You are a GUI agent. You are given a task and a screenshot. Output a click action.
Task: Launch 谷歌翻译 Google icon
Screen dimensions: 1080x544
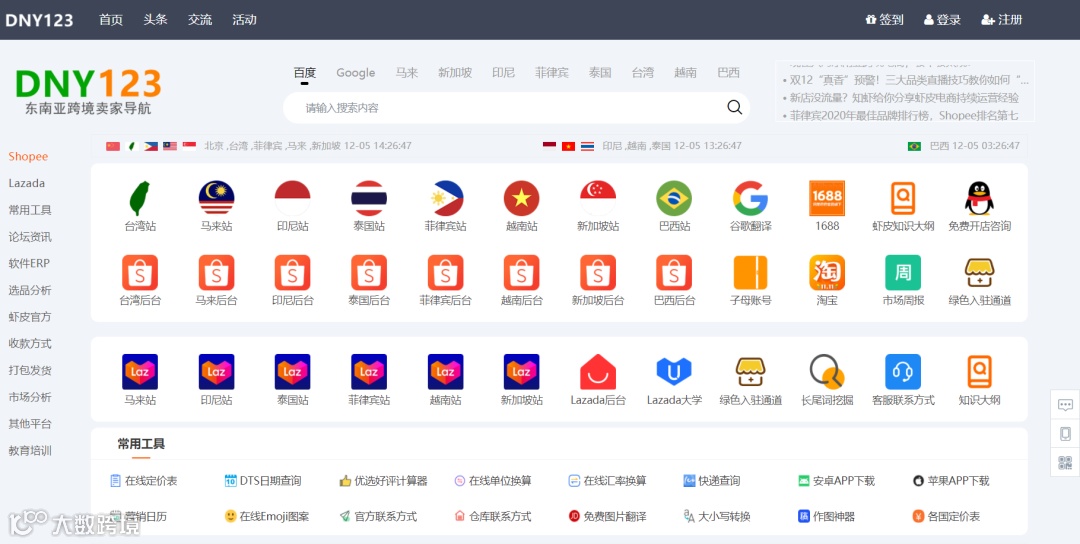click(x=750, y=198)
